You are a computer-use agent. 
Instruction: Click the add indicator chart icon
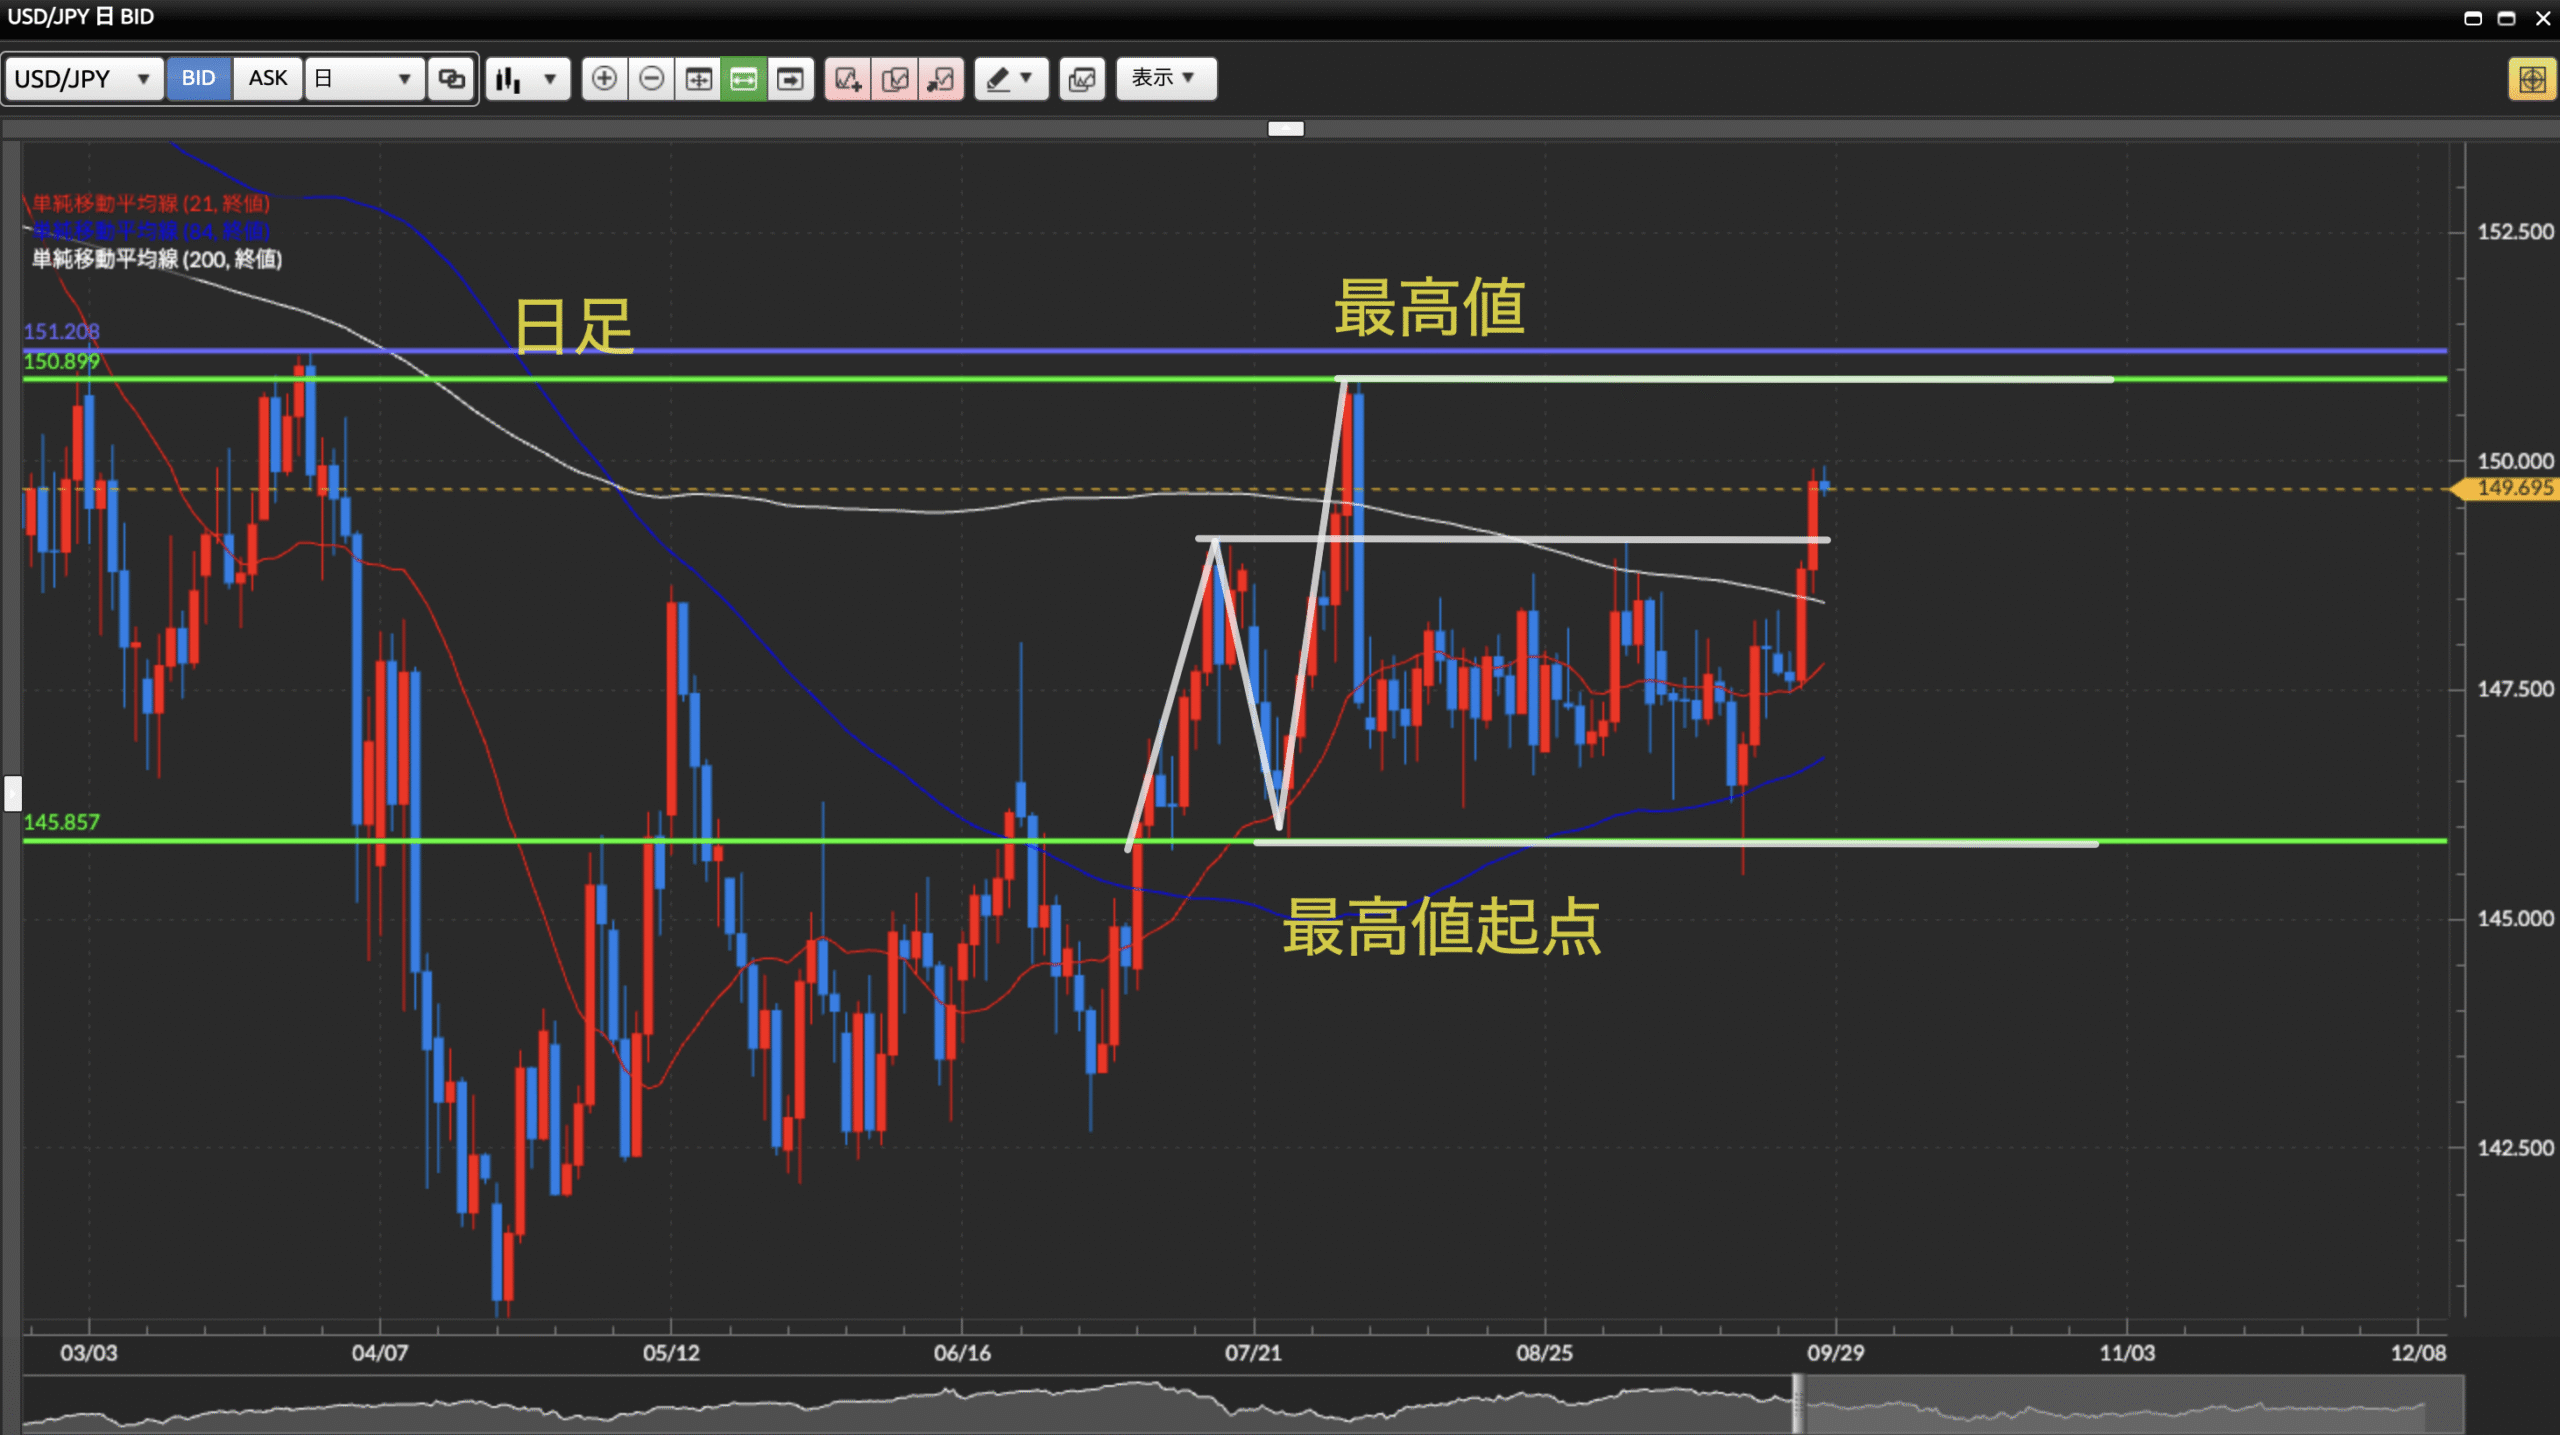pyautogui.click(x=848, y=79)
